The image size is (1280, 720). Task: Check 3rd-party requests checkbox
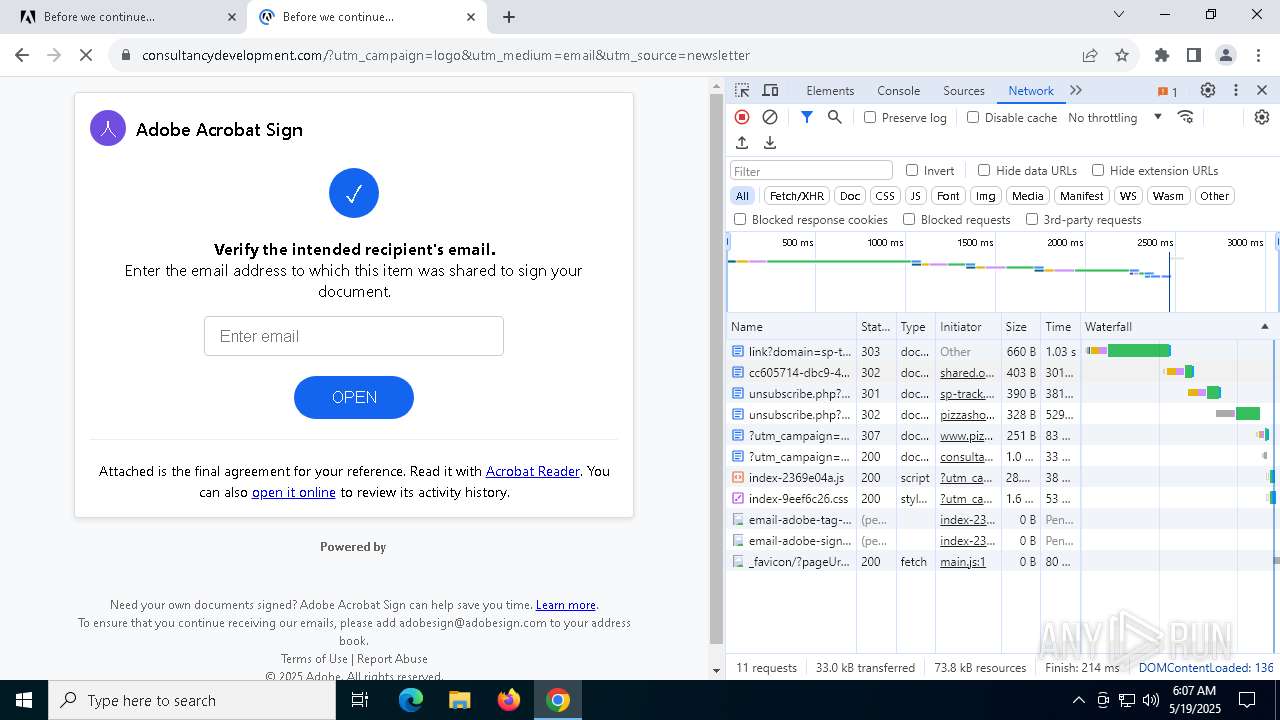coord(1032,219)
